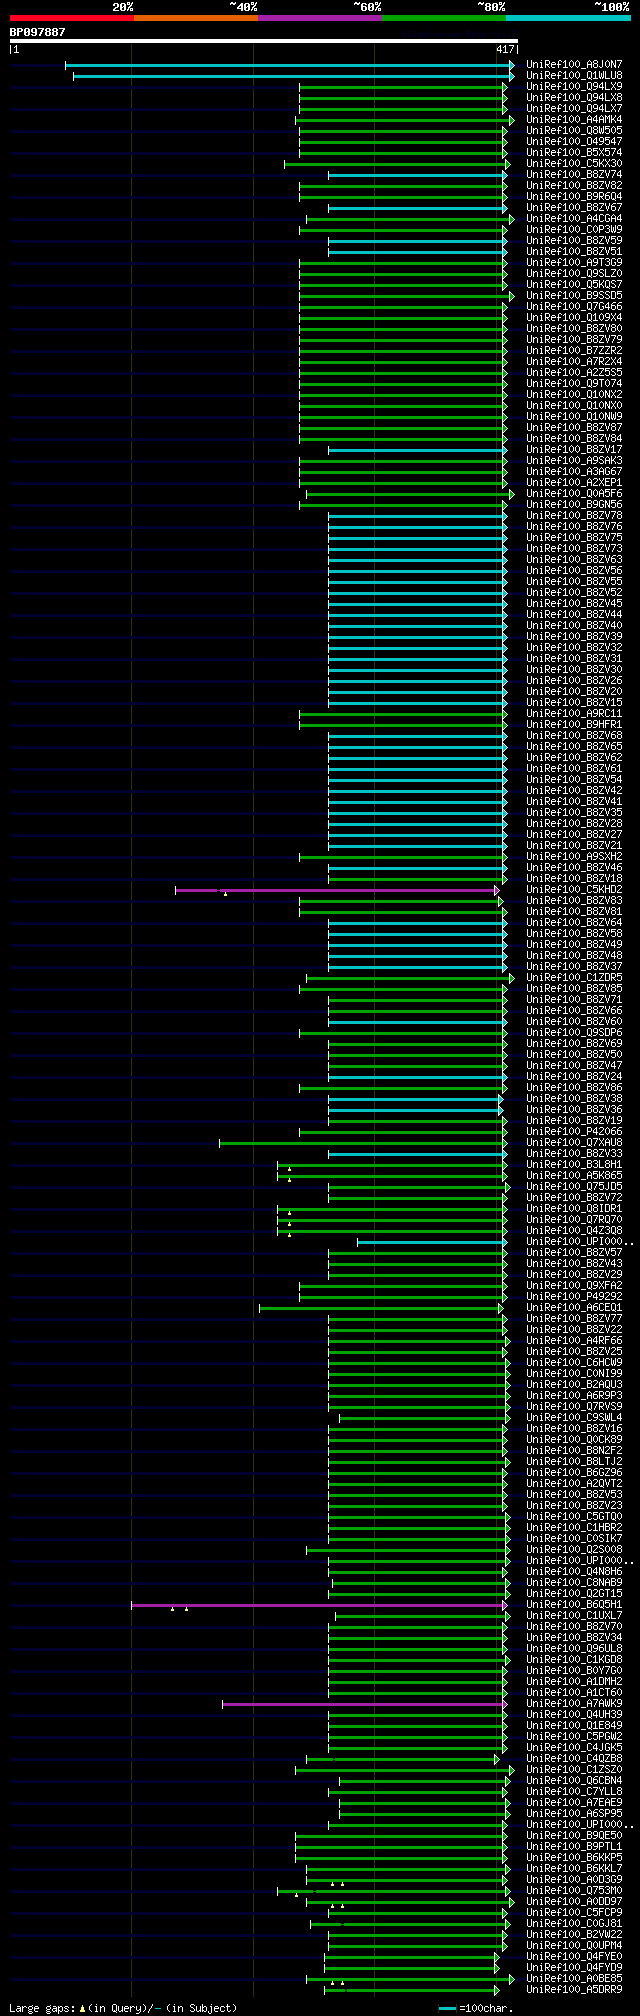Select label UniRef100_C4QZB8

(574, 1758)
